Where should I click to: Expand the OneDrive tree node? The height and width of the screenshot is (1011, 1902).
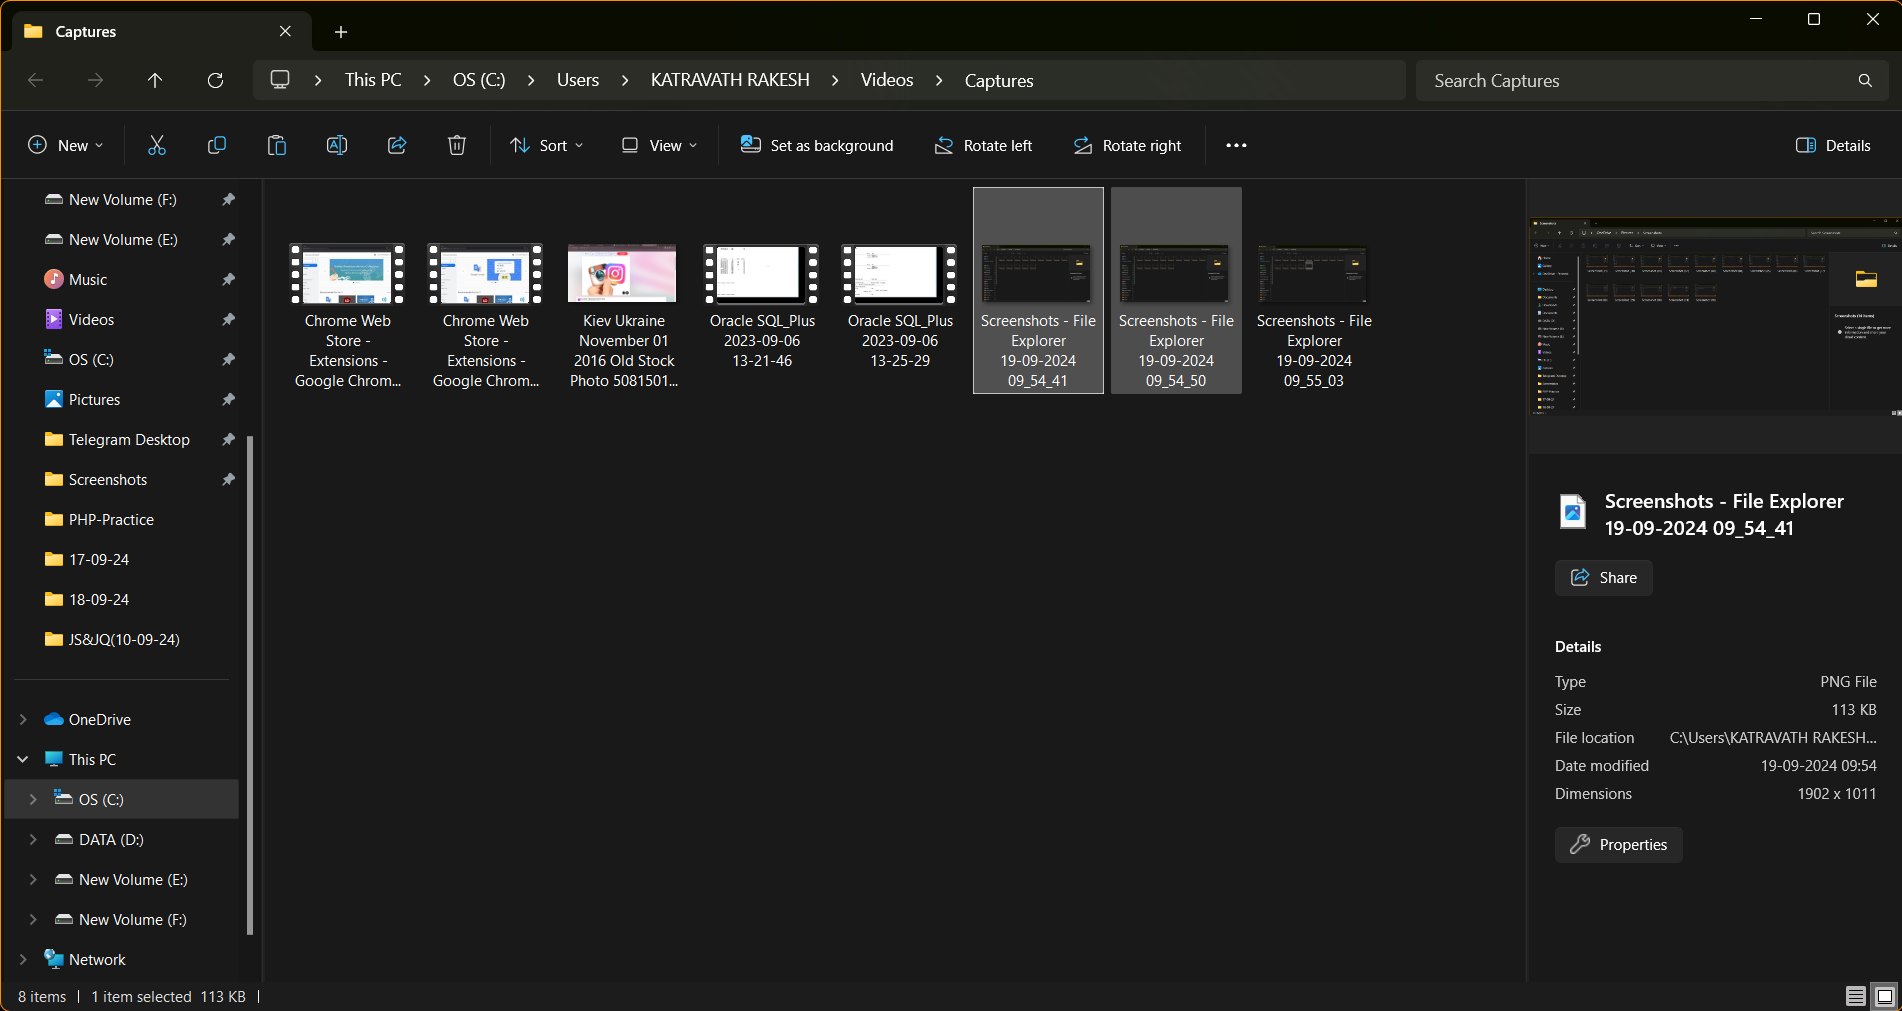(x=23, y=719)
